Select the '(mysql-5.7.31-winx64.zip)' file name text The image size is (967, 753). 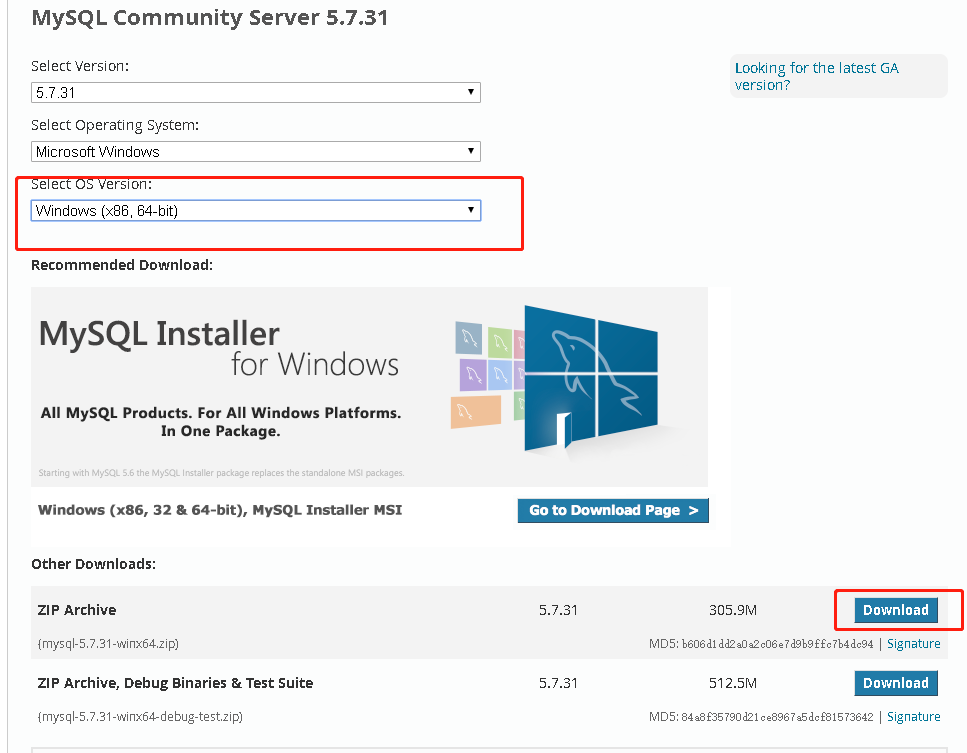(x=108, y=644)
